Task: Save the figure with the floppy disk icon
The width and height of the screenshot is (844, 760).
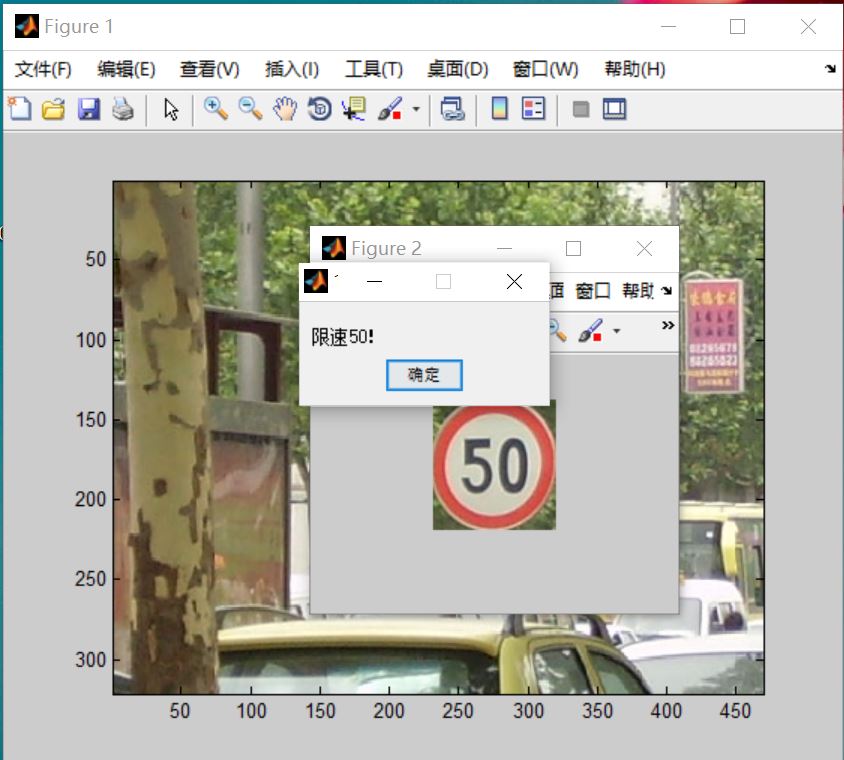Action: pyautogui.click(x=89, y=109)
